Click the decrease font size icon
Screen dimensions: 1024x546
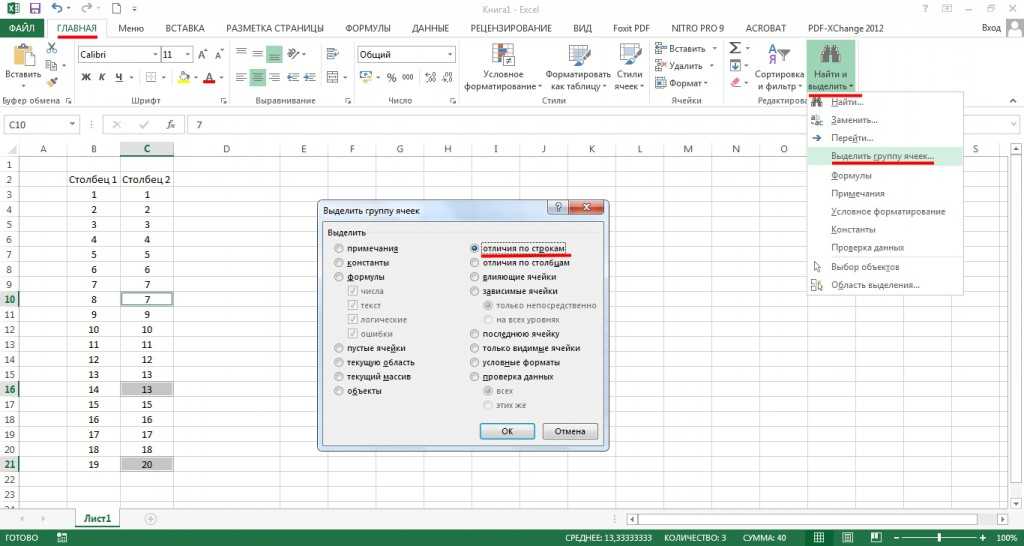[x=219, y=55]
